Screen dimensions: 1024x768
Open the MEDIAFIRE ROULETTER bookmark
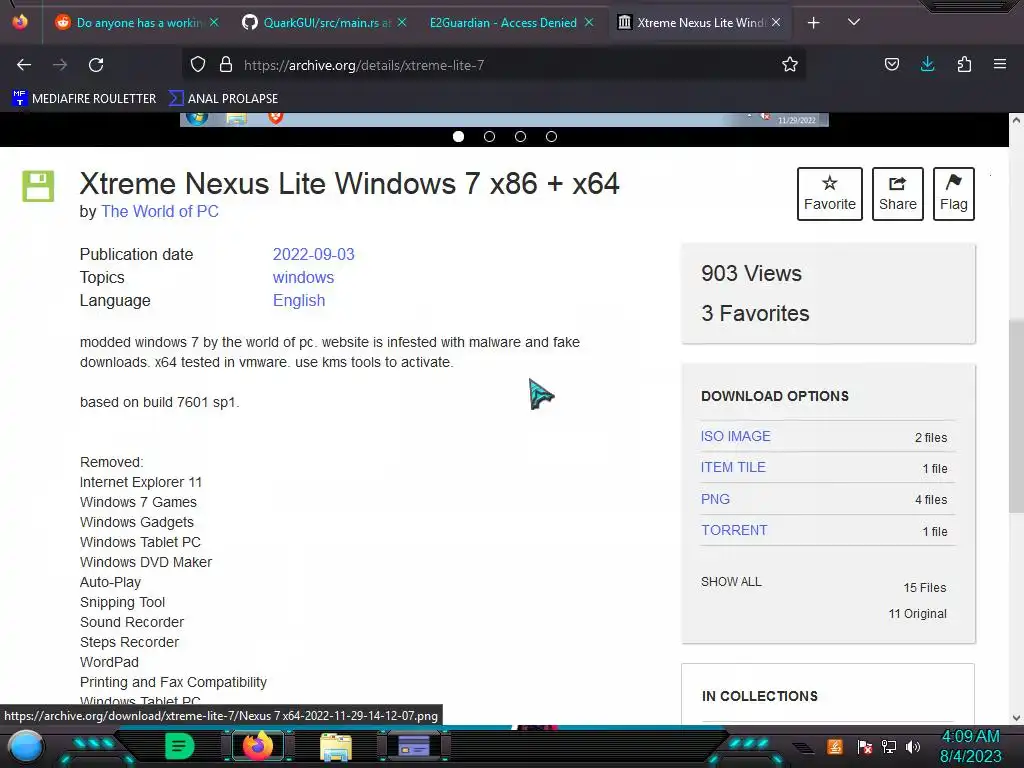pyautogui.click(x=84, y=99)
